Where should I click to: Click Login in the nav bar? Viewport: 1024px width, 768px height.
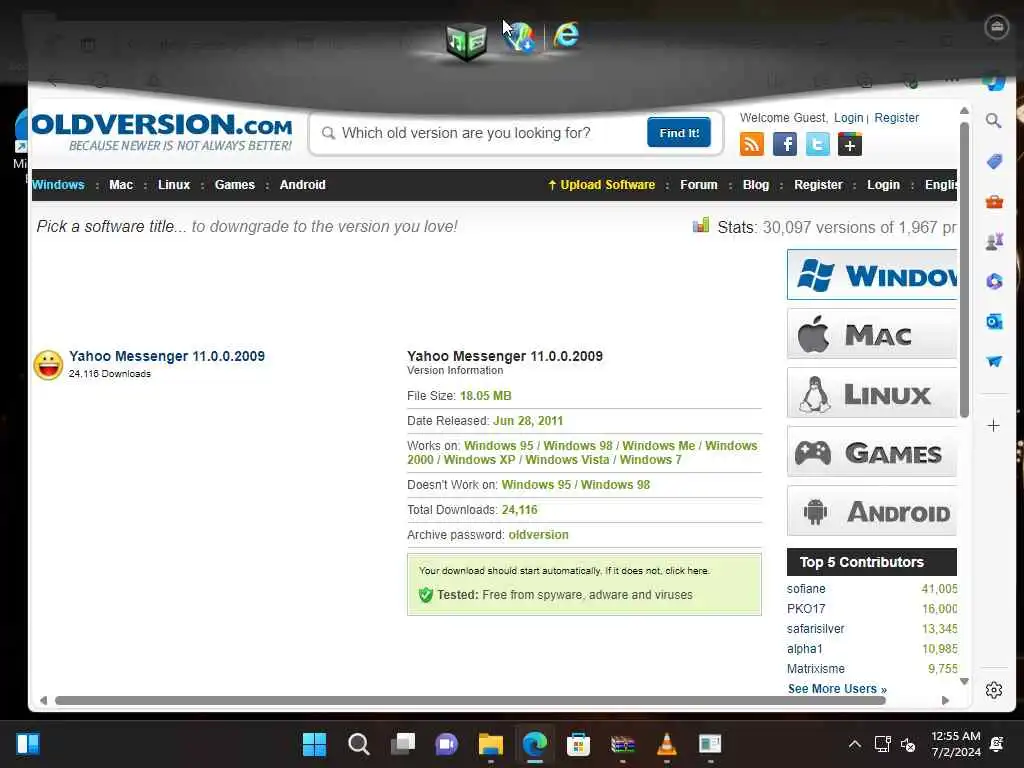pyautogui.click(x=883, y=185)
